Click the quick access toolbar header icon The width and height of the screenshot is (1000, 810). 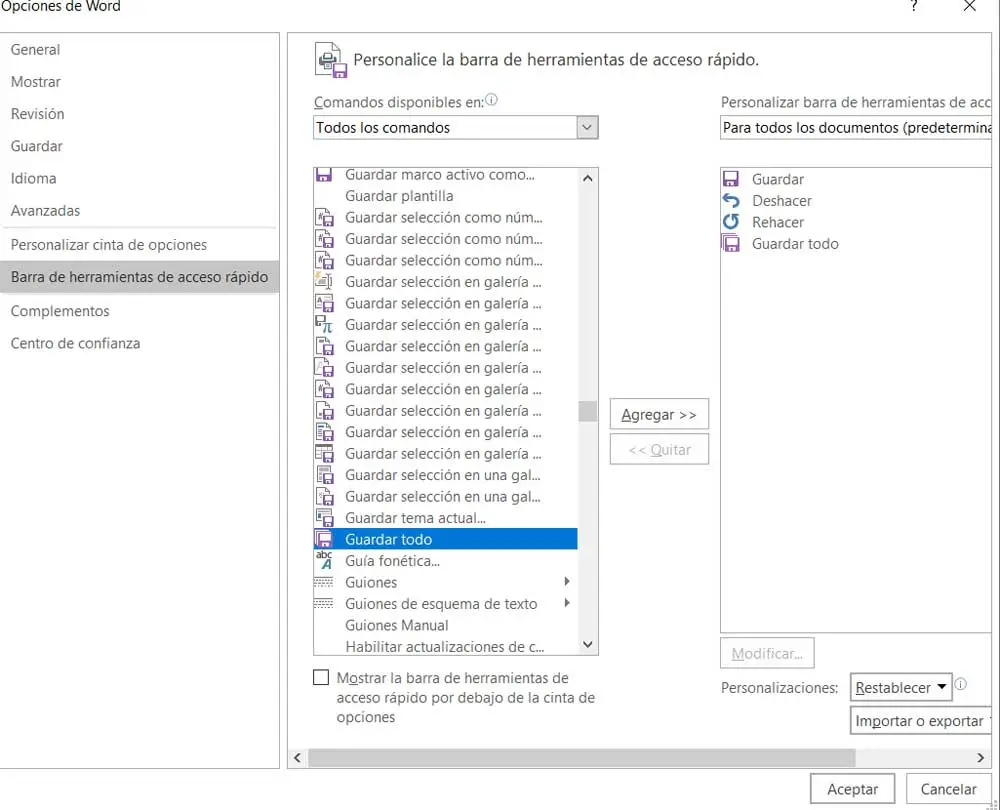pos(331,60)
